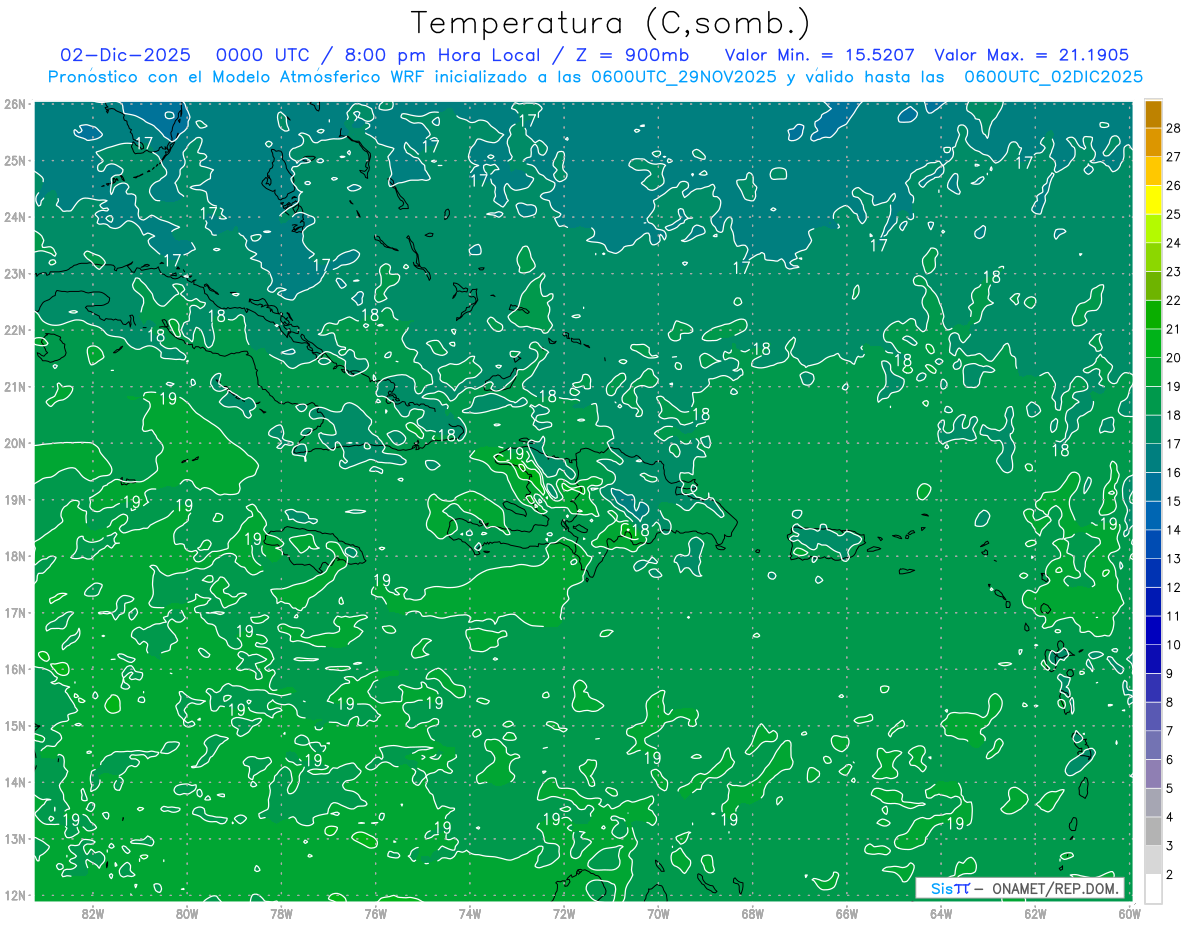Click the colorbar label "16"

[x=1173, y=472]
